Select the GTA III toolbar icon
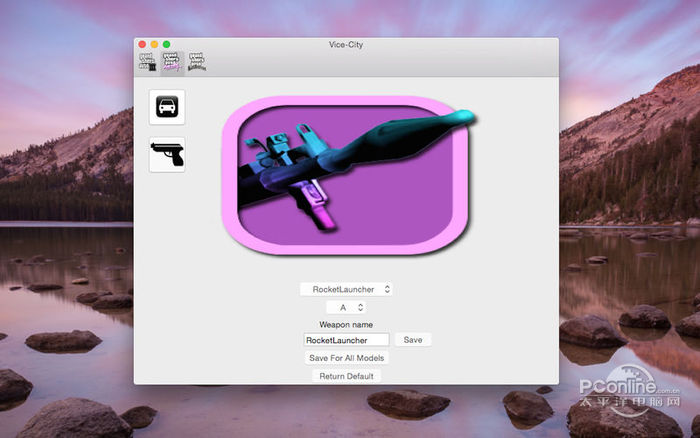This screenshot has height=438, width=700. [x=147, y=62]
